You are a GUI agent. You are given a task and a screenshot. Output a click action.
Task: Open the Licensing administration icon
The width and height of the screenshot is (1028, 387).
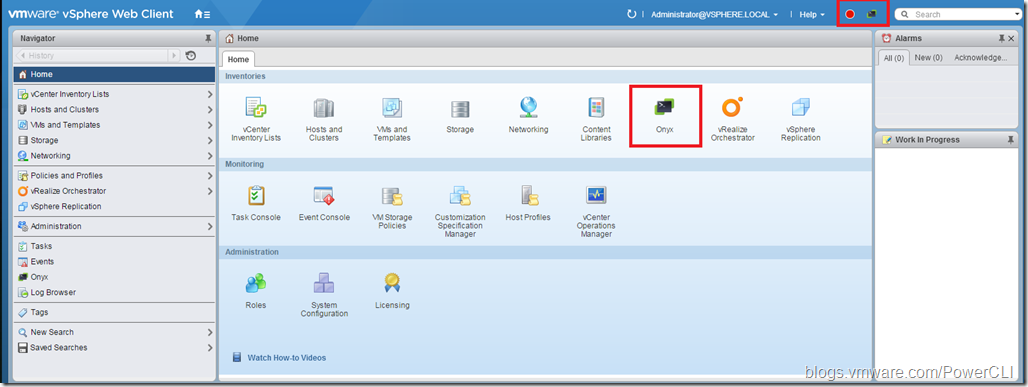[392, 291]
